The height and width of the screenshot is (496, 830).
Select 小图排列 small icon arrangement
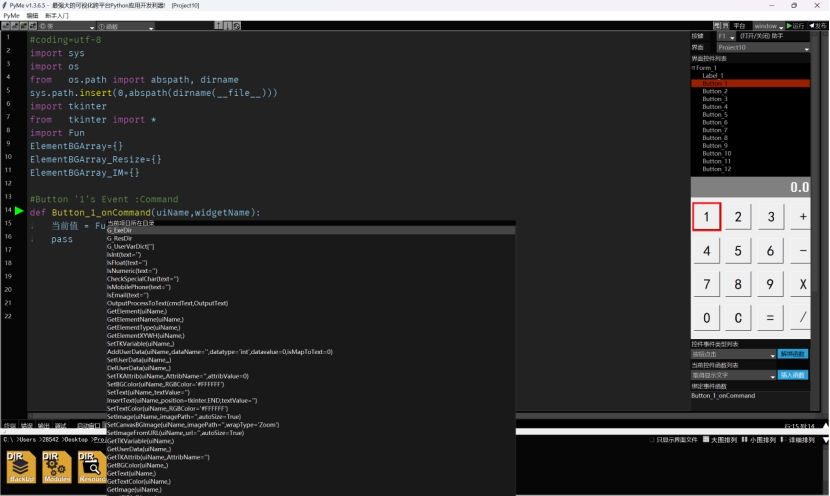[x=759, y=440]
